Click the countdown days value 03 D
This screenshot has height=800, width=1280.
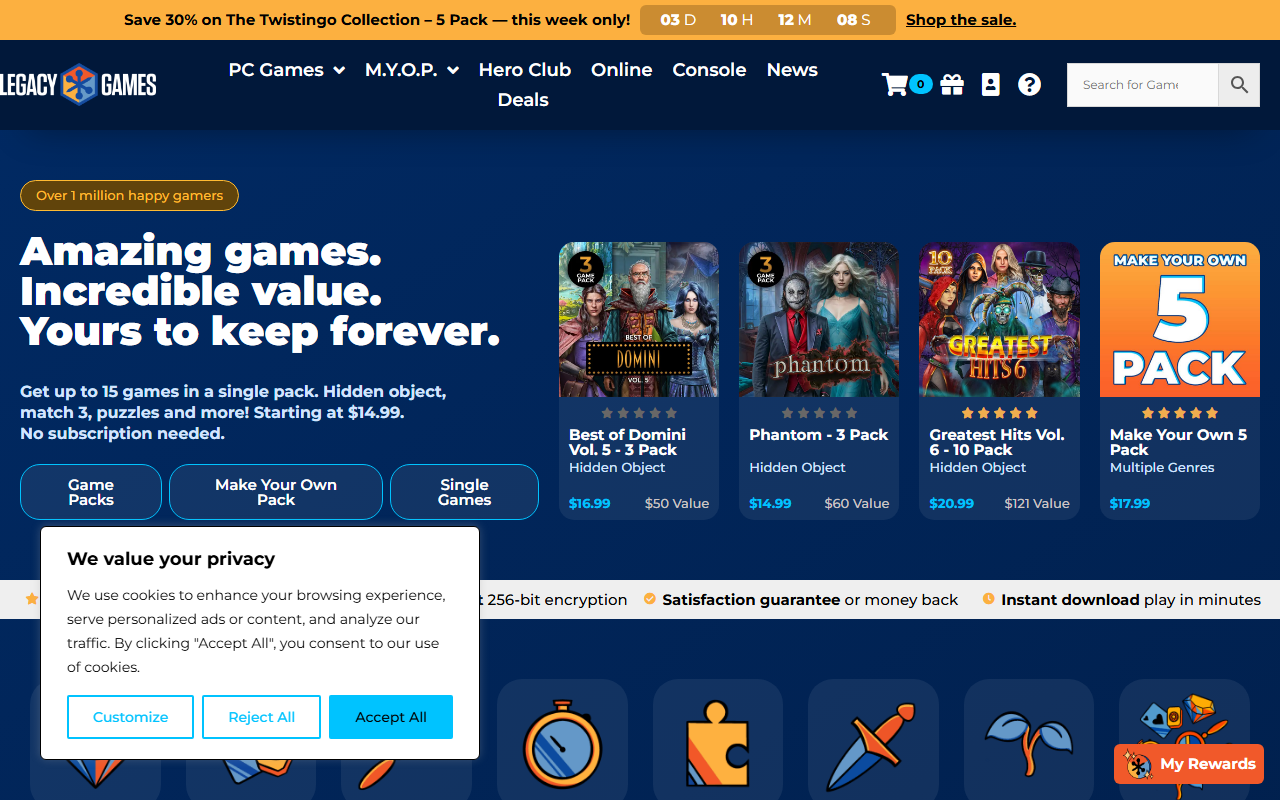(678, 20)
